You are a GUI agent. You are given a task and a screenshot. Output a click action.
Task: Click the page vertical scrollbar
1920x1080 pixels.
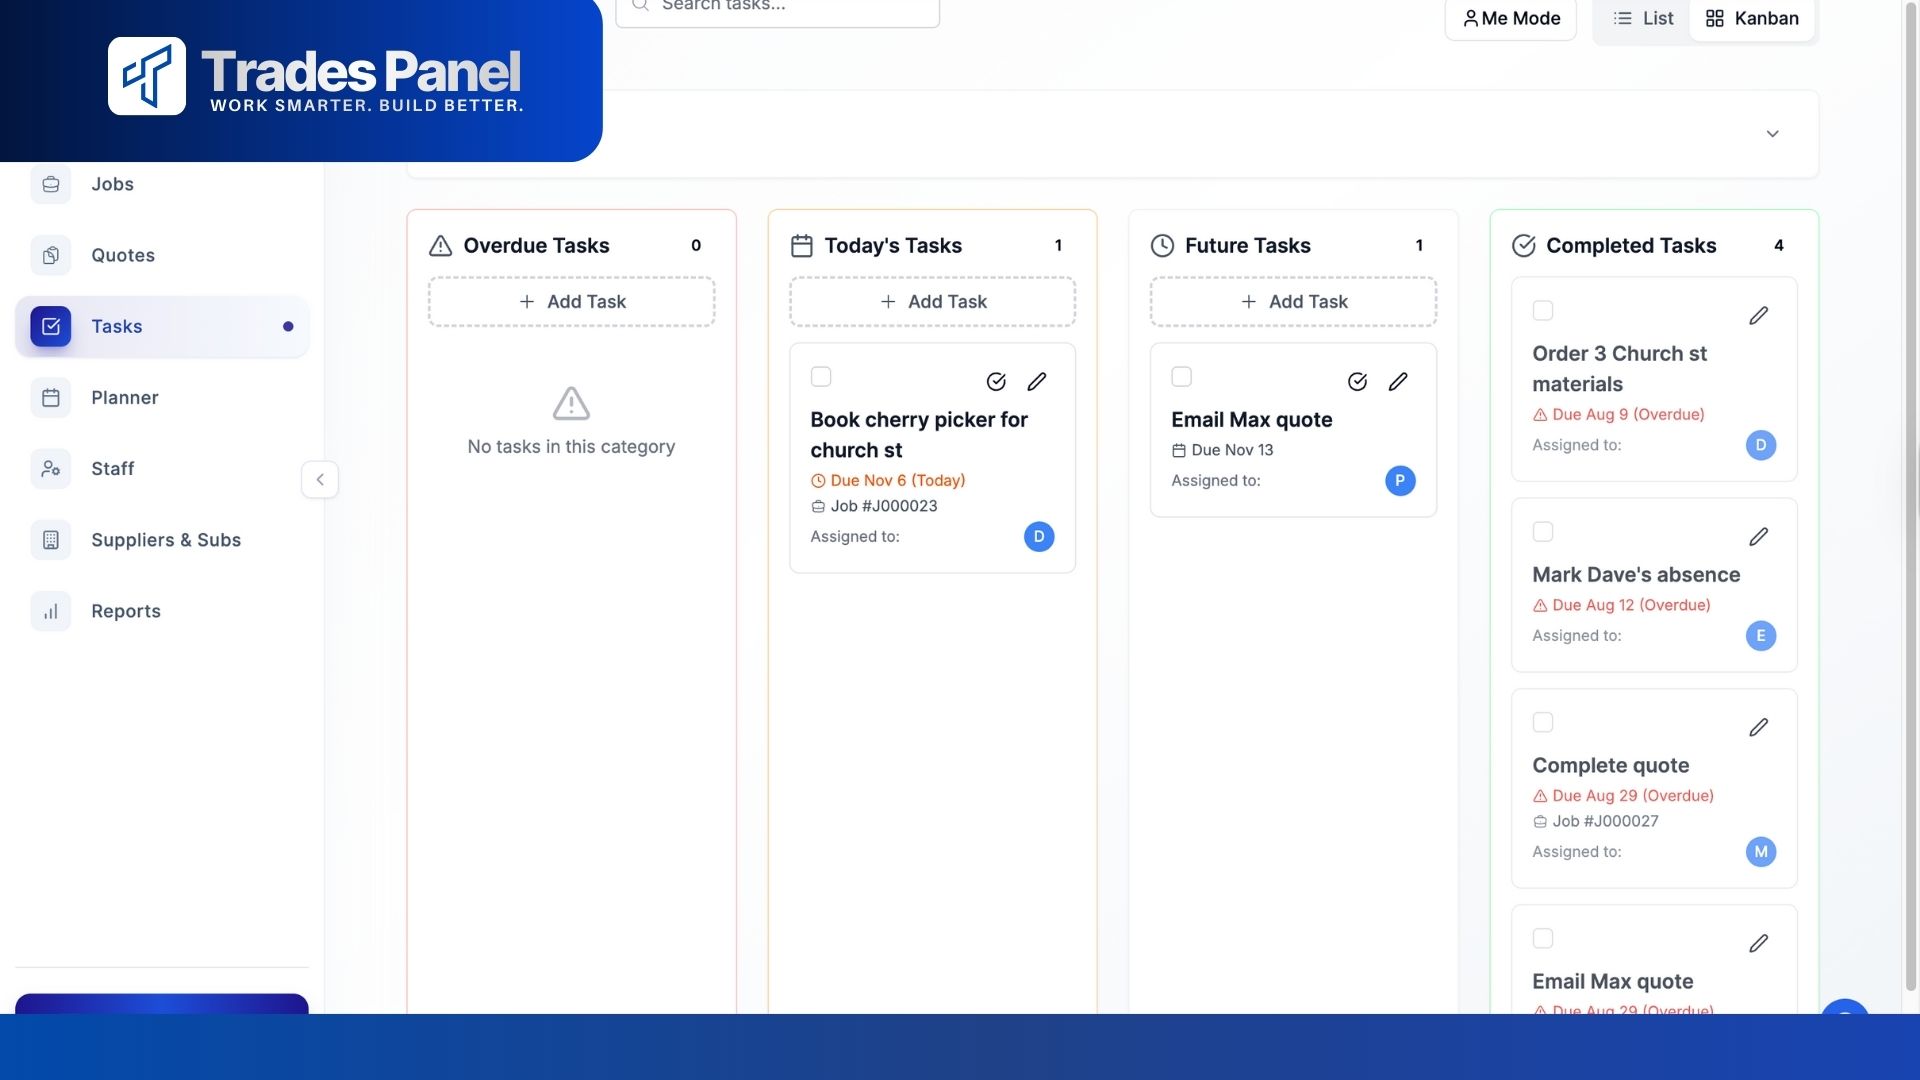tap(1910, 500)
